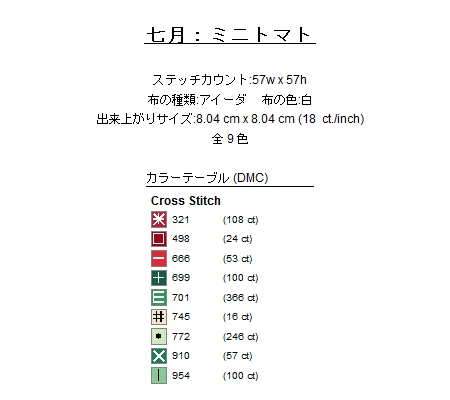The image size is (450, 400).
Task: Click thread number 954 label
Action: click(x=181, y=376)
